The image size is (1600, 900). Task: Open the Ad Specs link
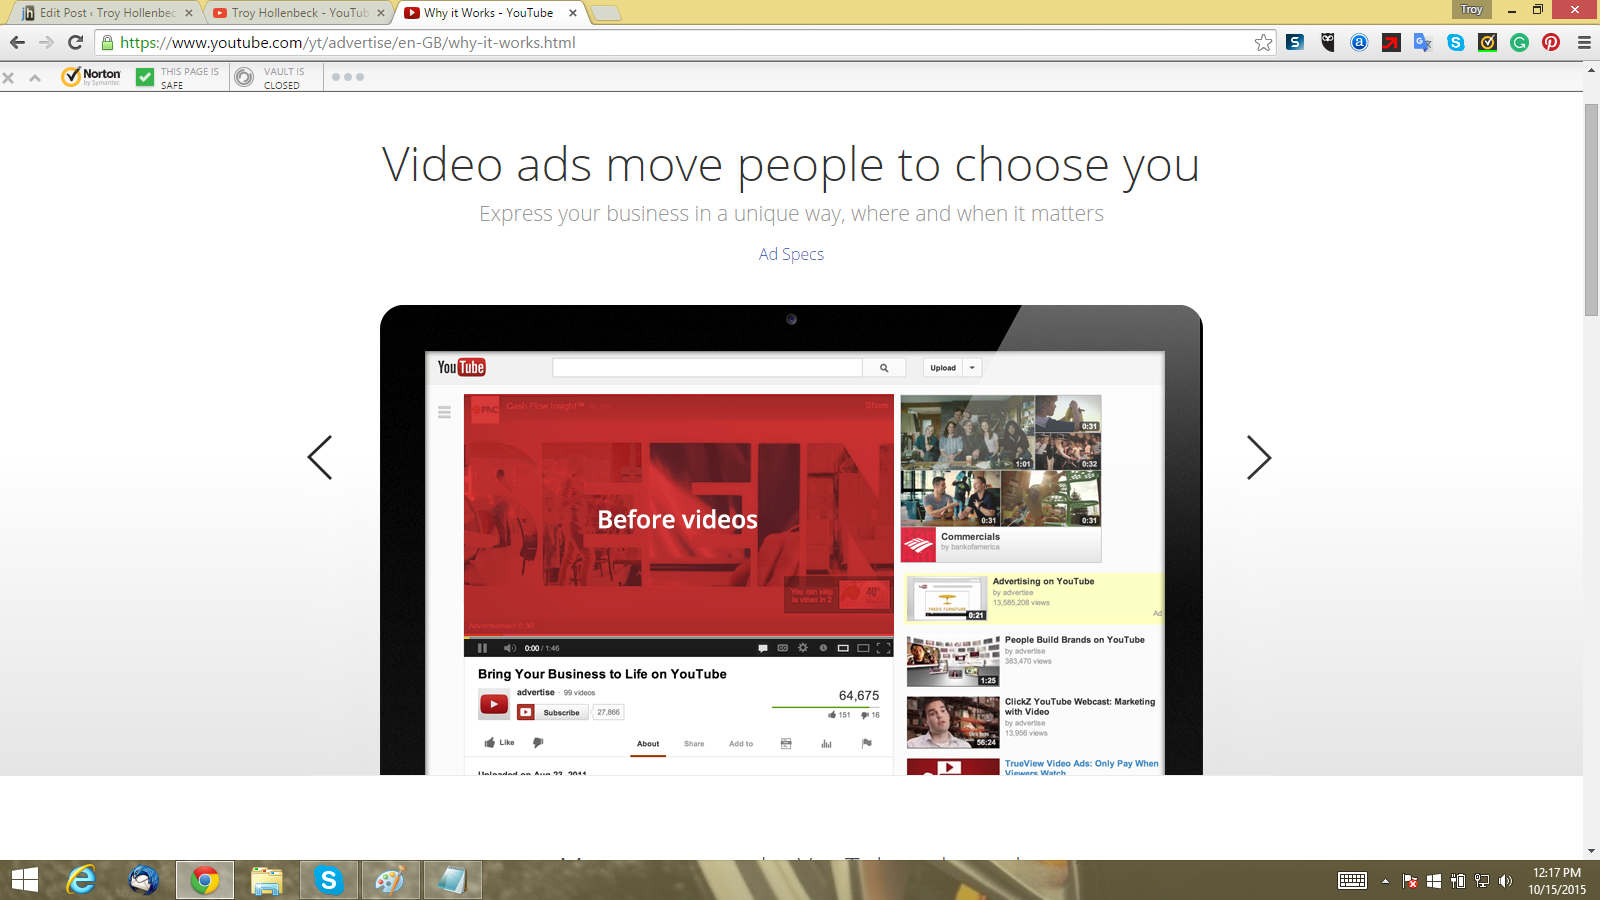click(x=791, y=254)
